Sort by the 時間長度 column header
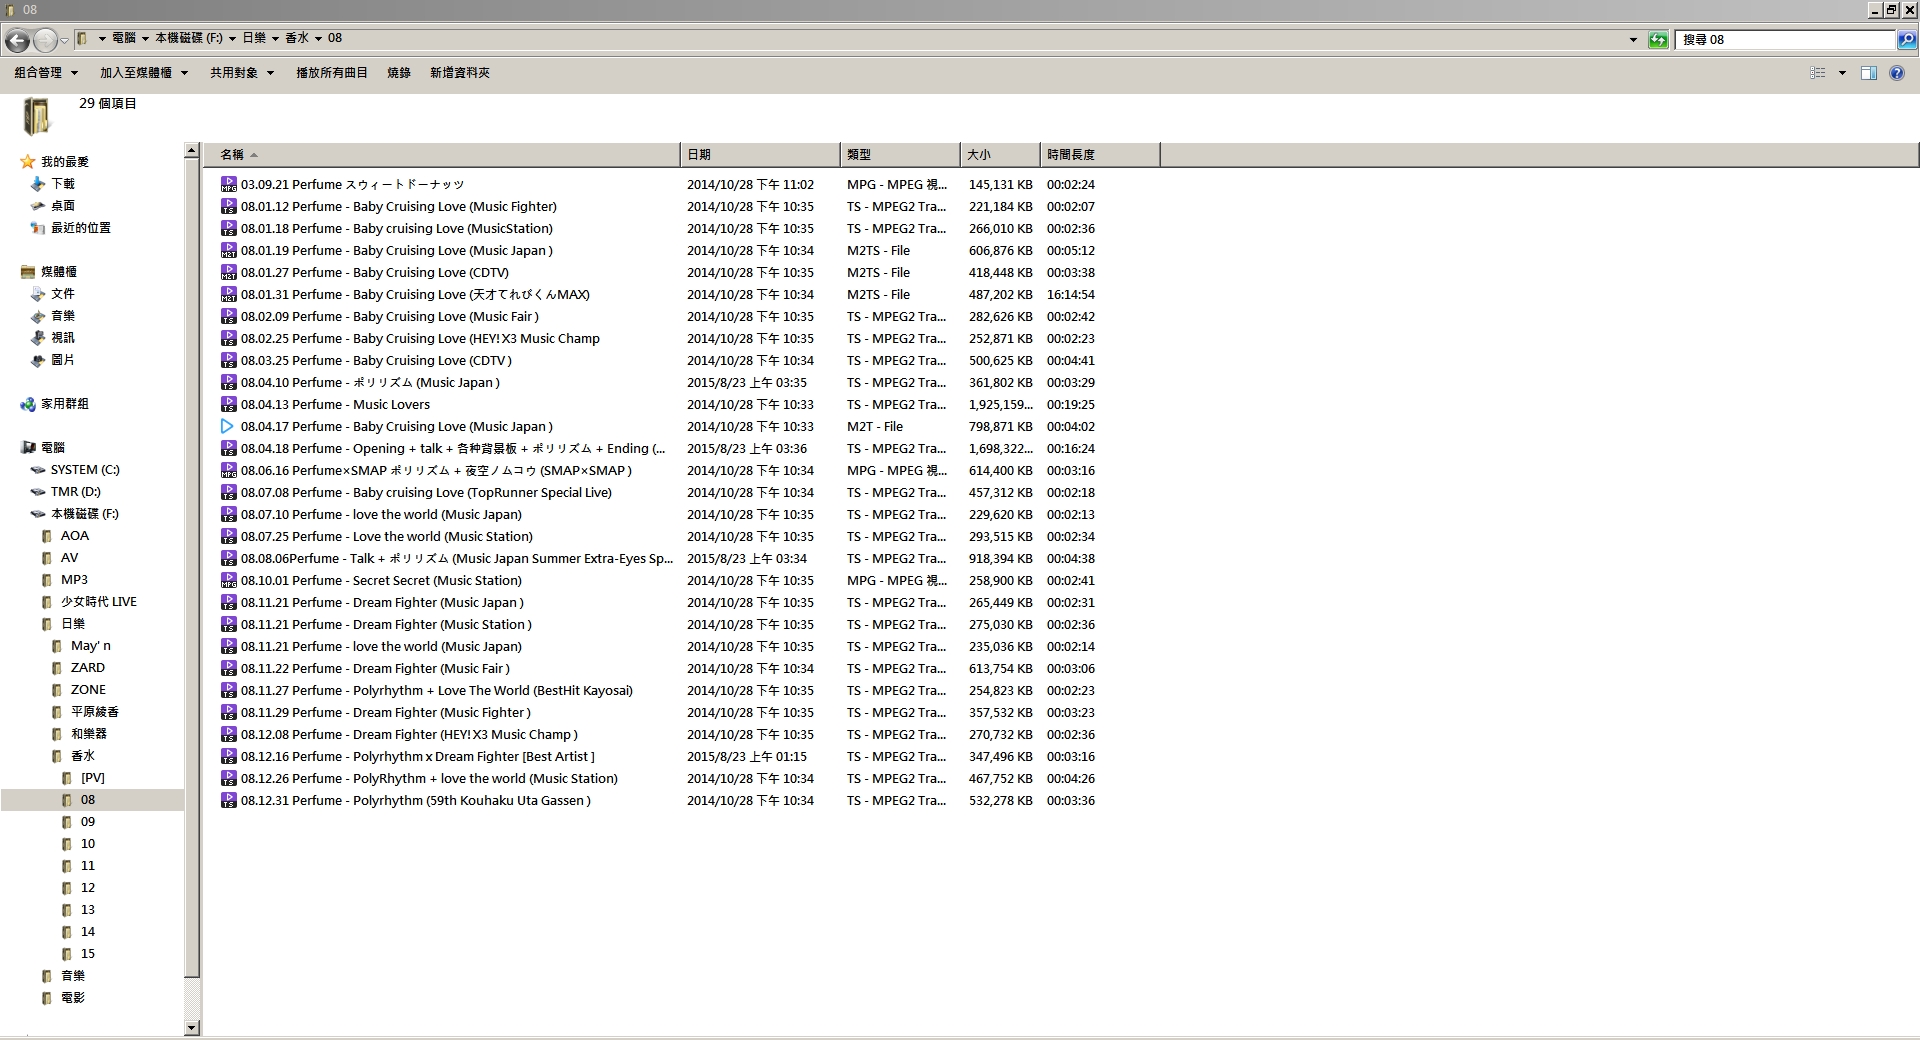The width and height of the screenshot is (1920, 1040). coord(1100,154)
